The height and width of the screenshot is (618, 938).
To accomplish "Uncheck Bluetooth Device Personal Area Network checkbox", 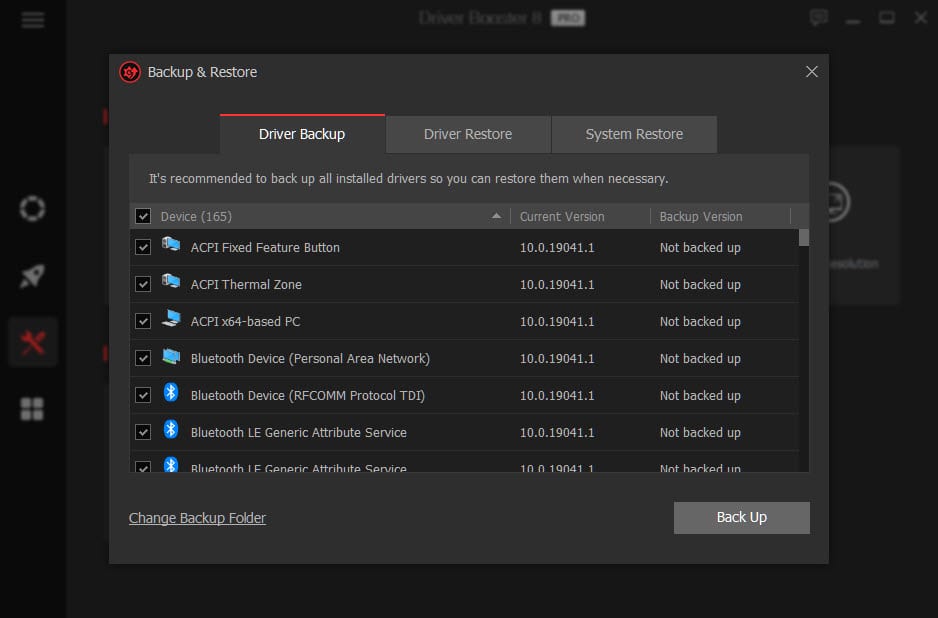I will 143,358.
